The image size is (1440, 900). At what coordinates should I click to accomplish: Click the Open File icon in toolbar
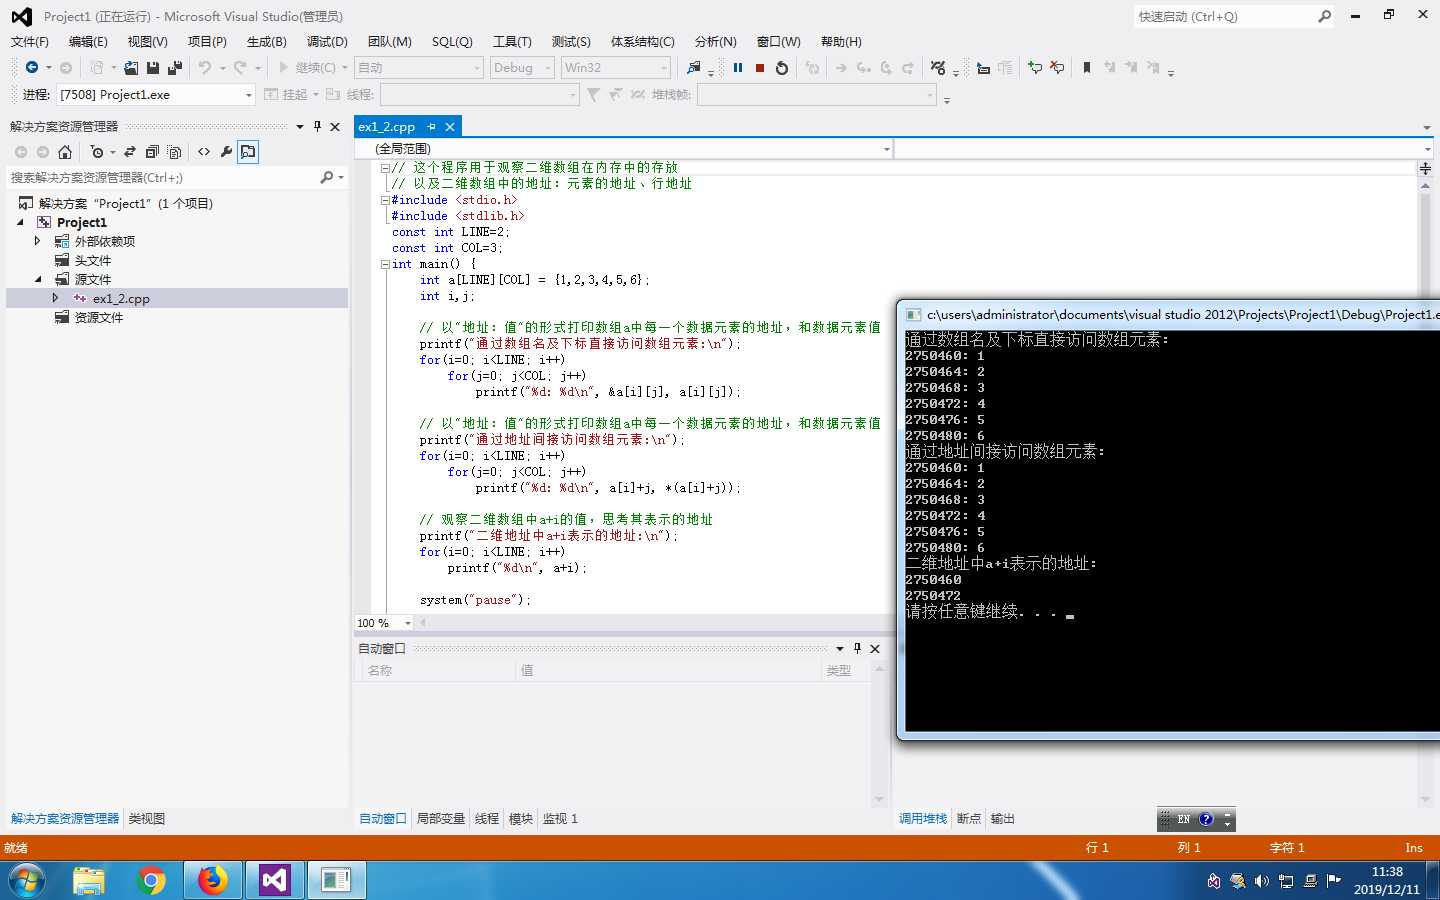click(131, 67)
